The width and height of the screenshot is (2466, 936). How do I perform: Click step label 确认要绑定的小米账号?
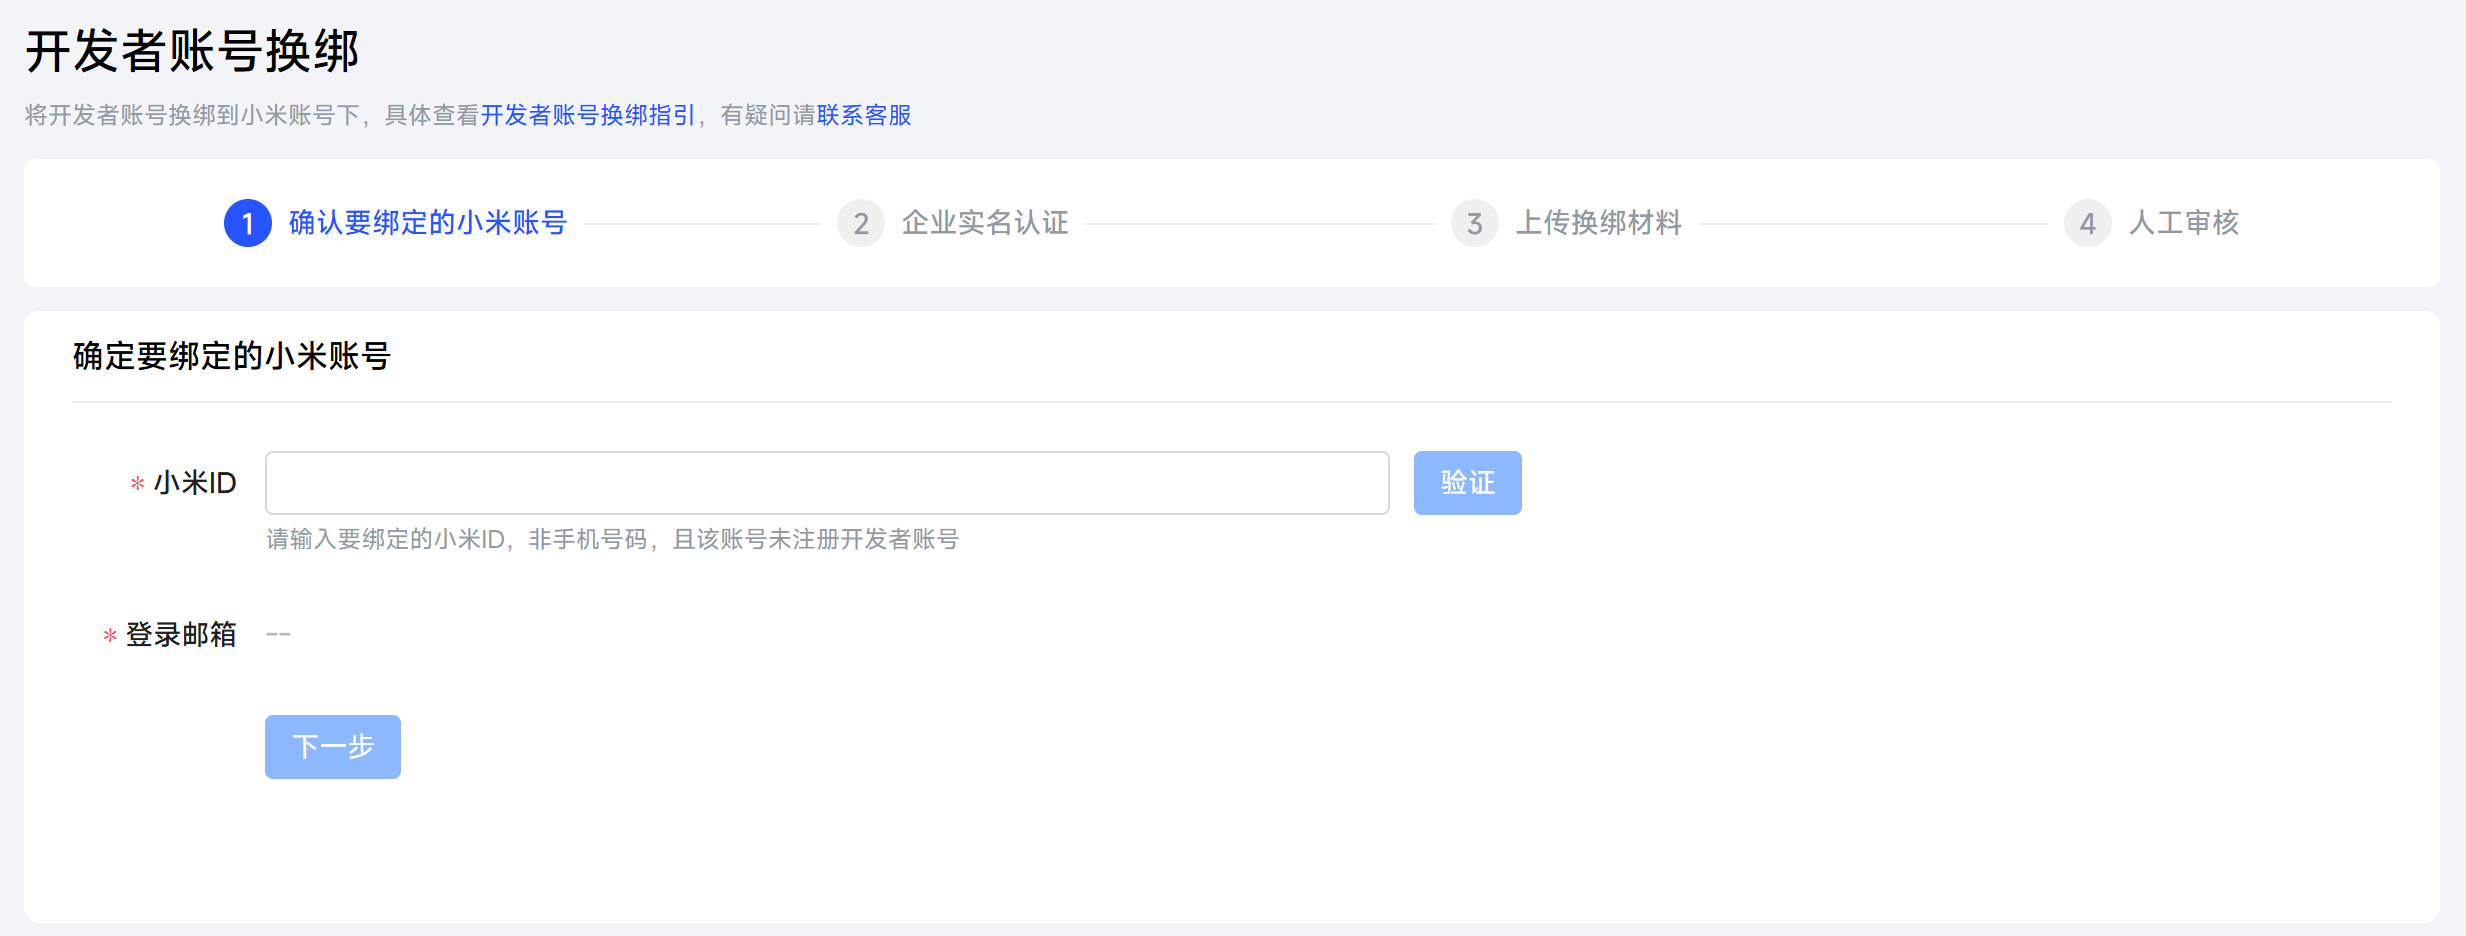tap(428, 222)
